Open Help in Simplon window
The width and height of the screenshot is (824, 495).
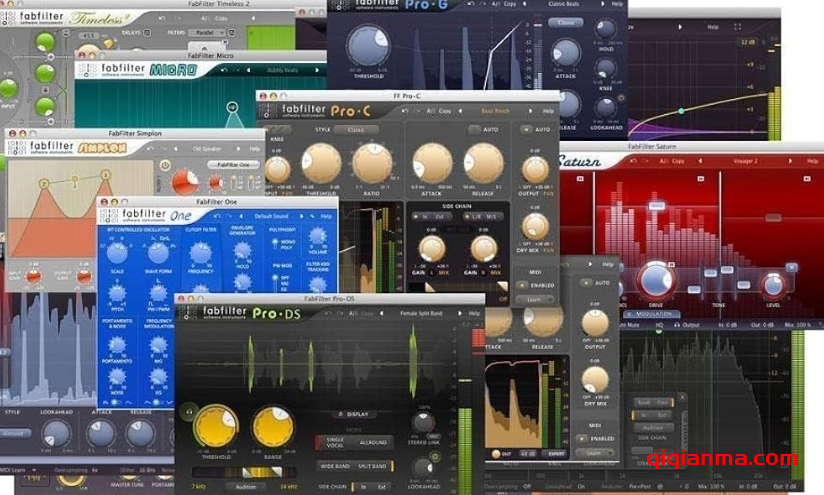(x=255, y=149)
